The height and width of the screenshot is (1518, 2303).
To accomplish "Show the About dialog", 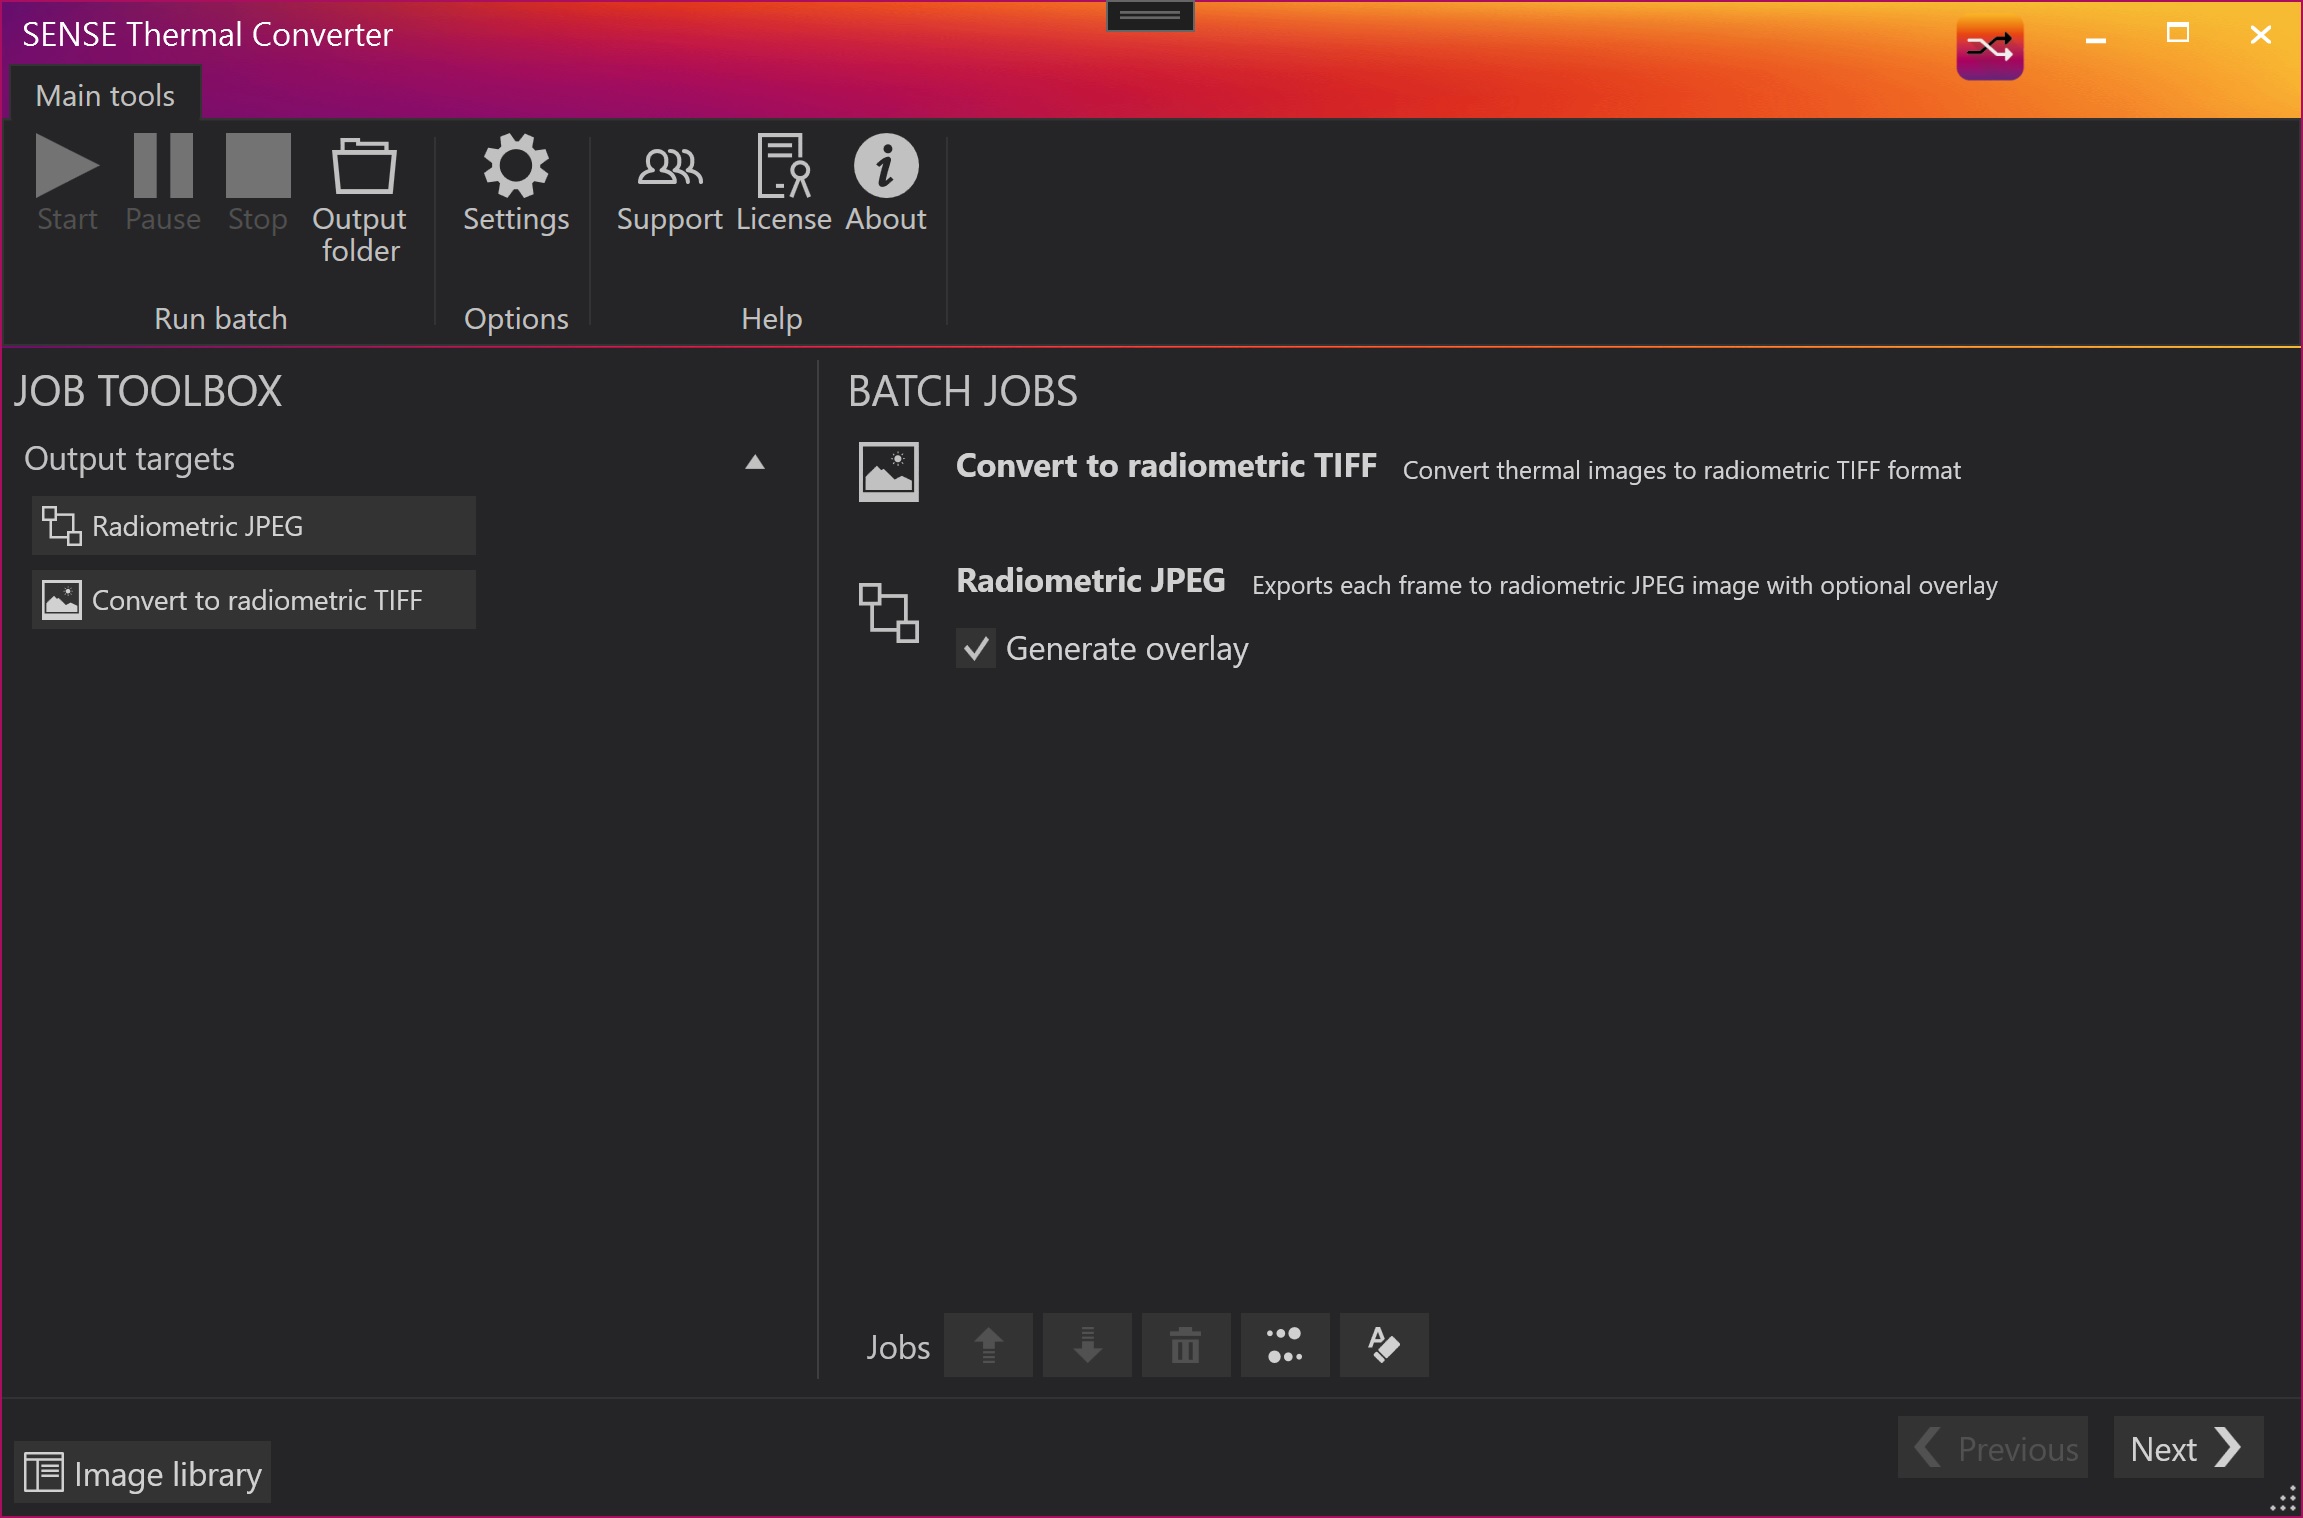I will (x=886, y=184).
